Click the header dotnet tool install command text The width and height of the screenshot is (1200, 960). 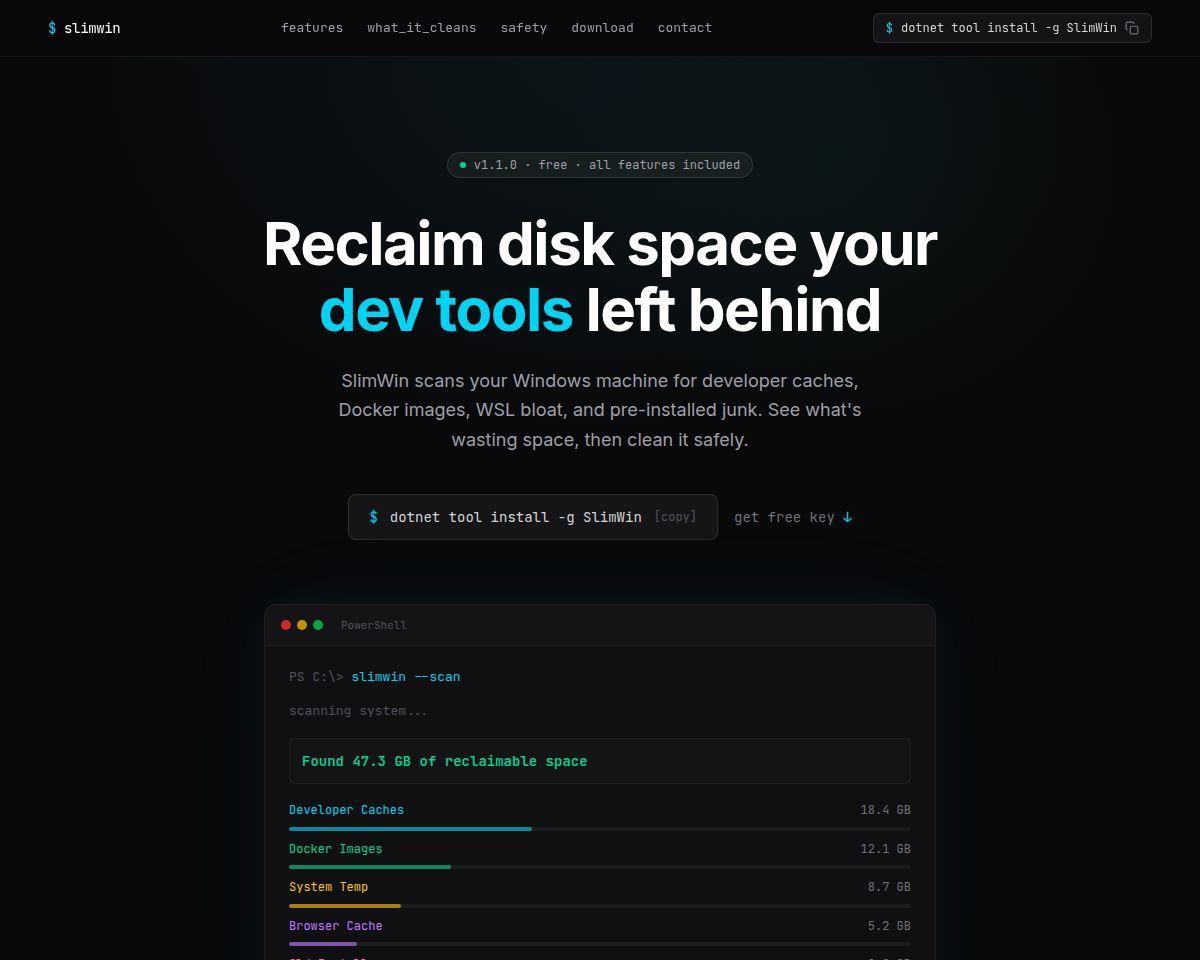coord(1008,28)
